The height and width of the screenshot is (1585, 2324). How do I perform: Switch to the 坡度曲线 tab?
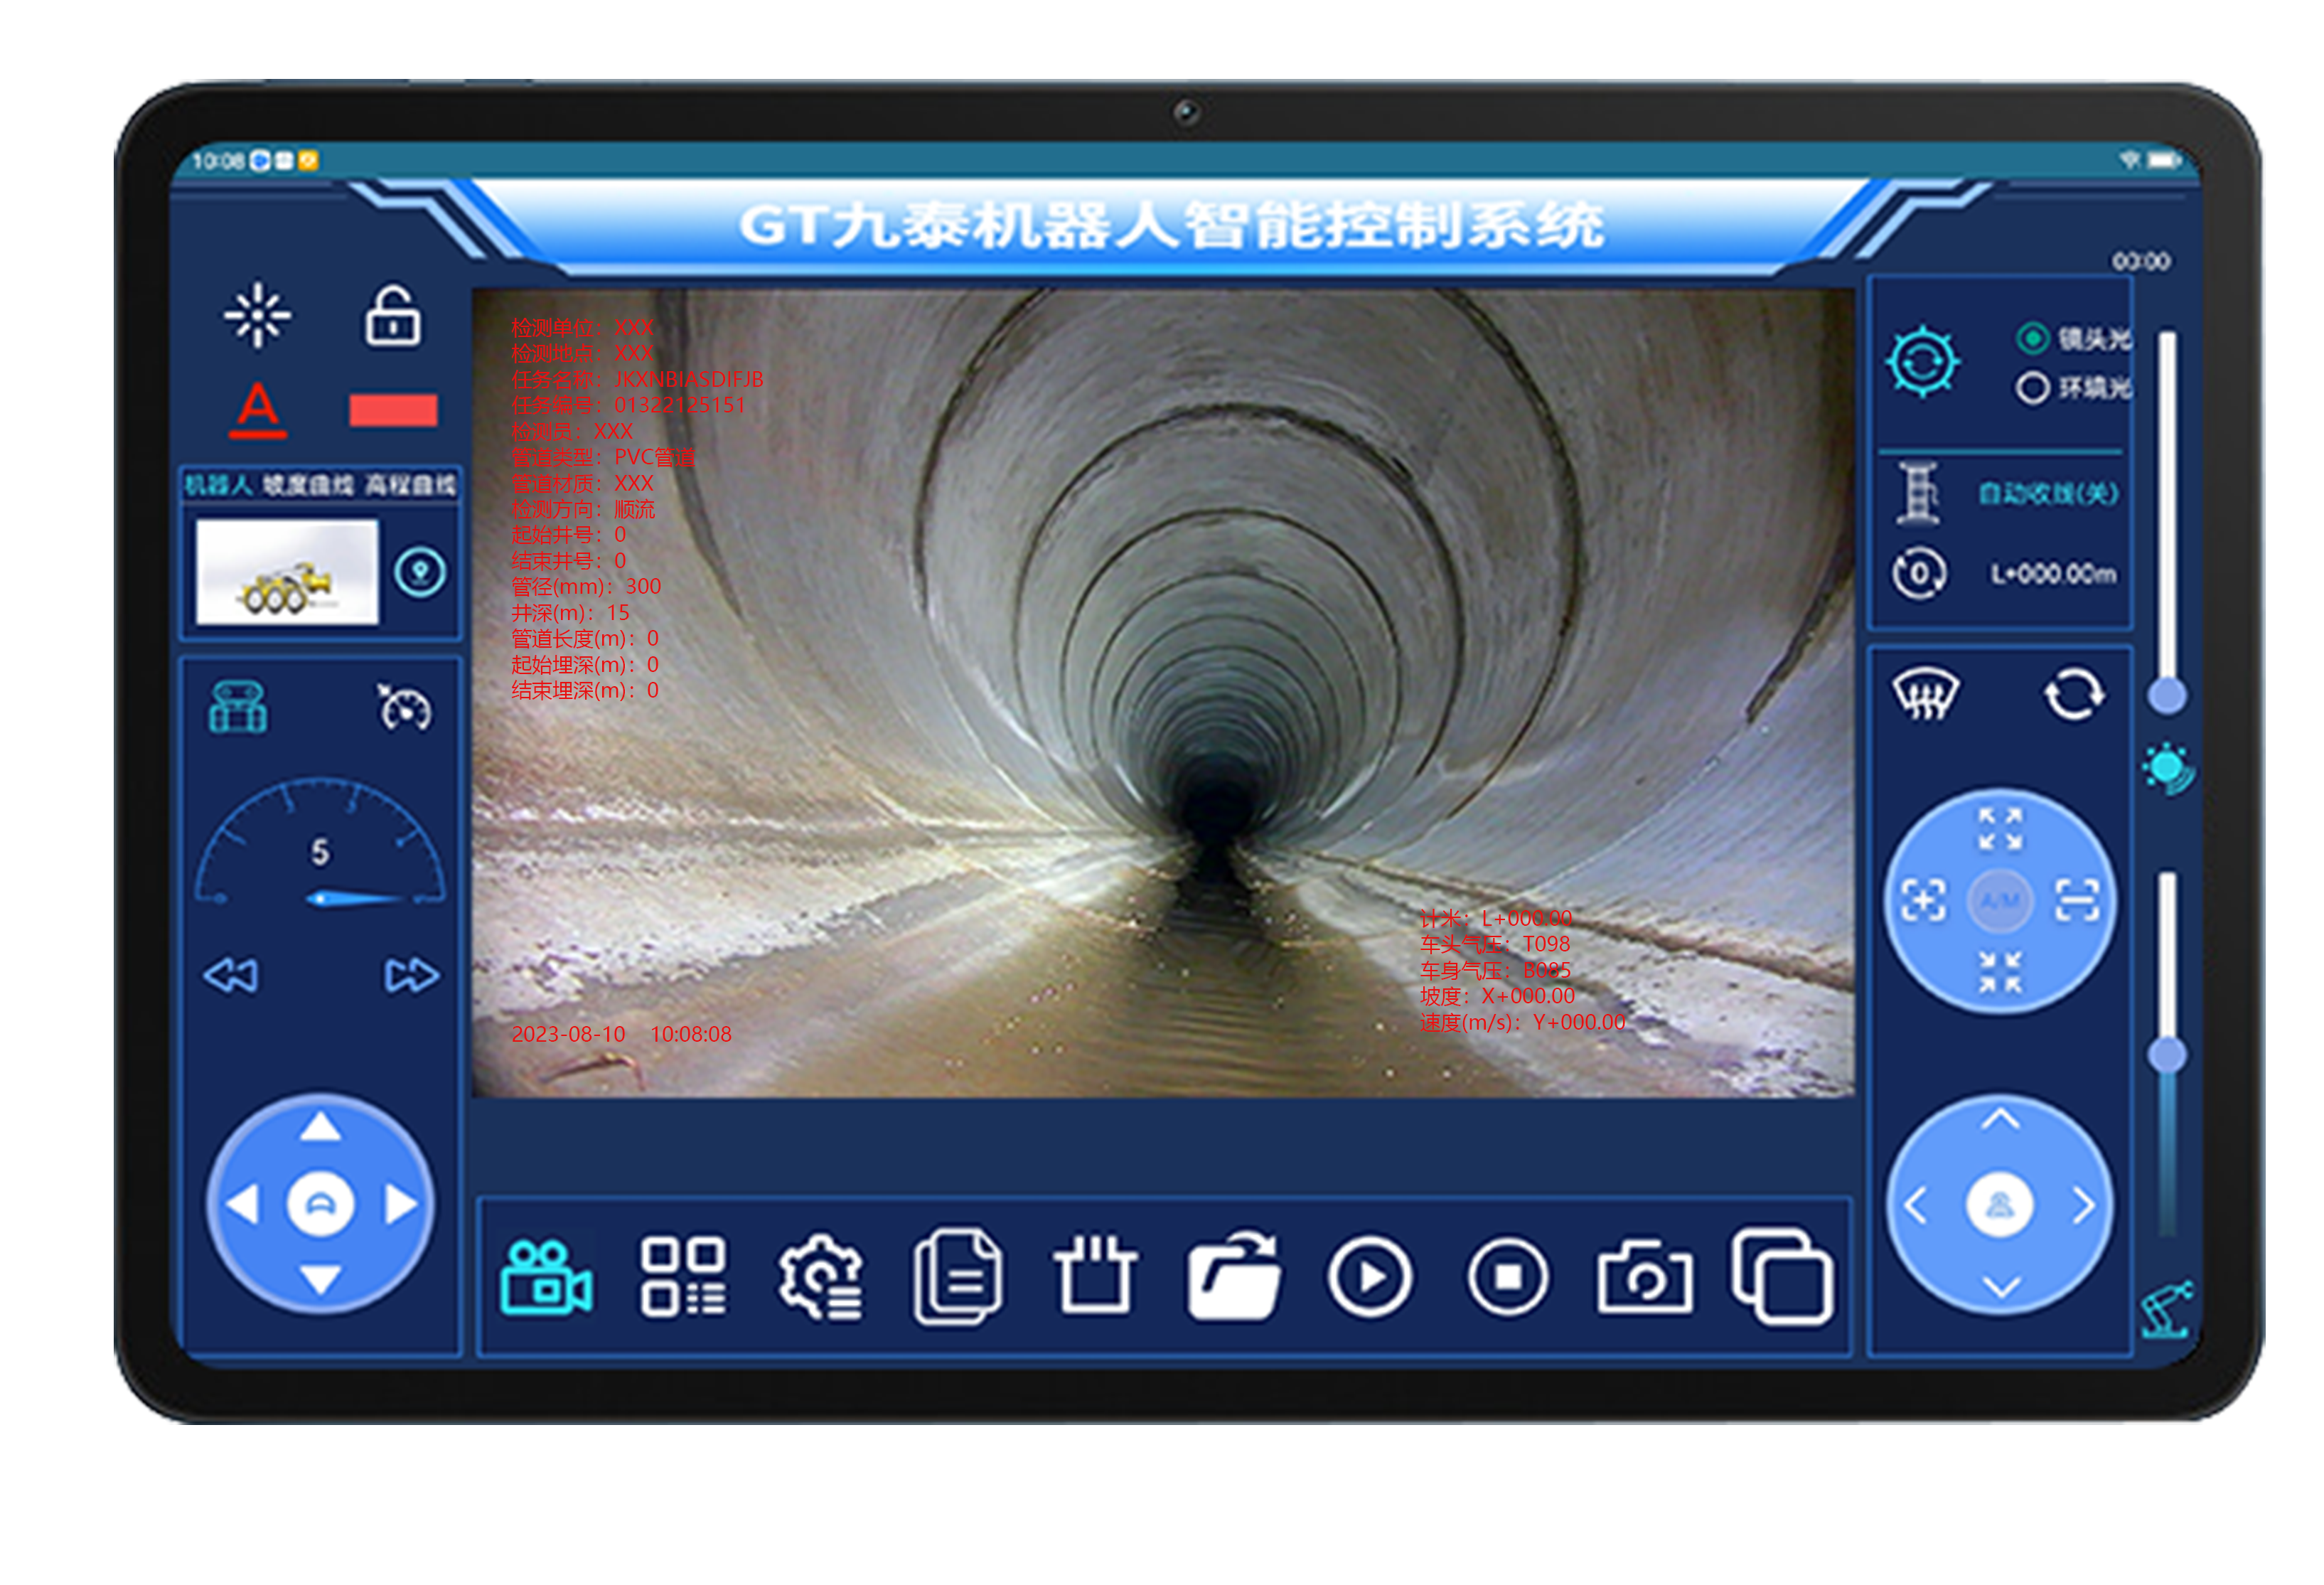click(x=308, y=486)
